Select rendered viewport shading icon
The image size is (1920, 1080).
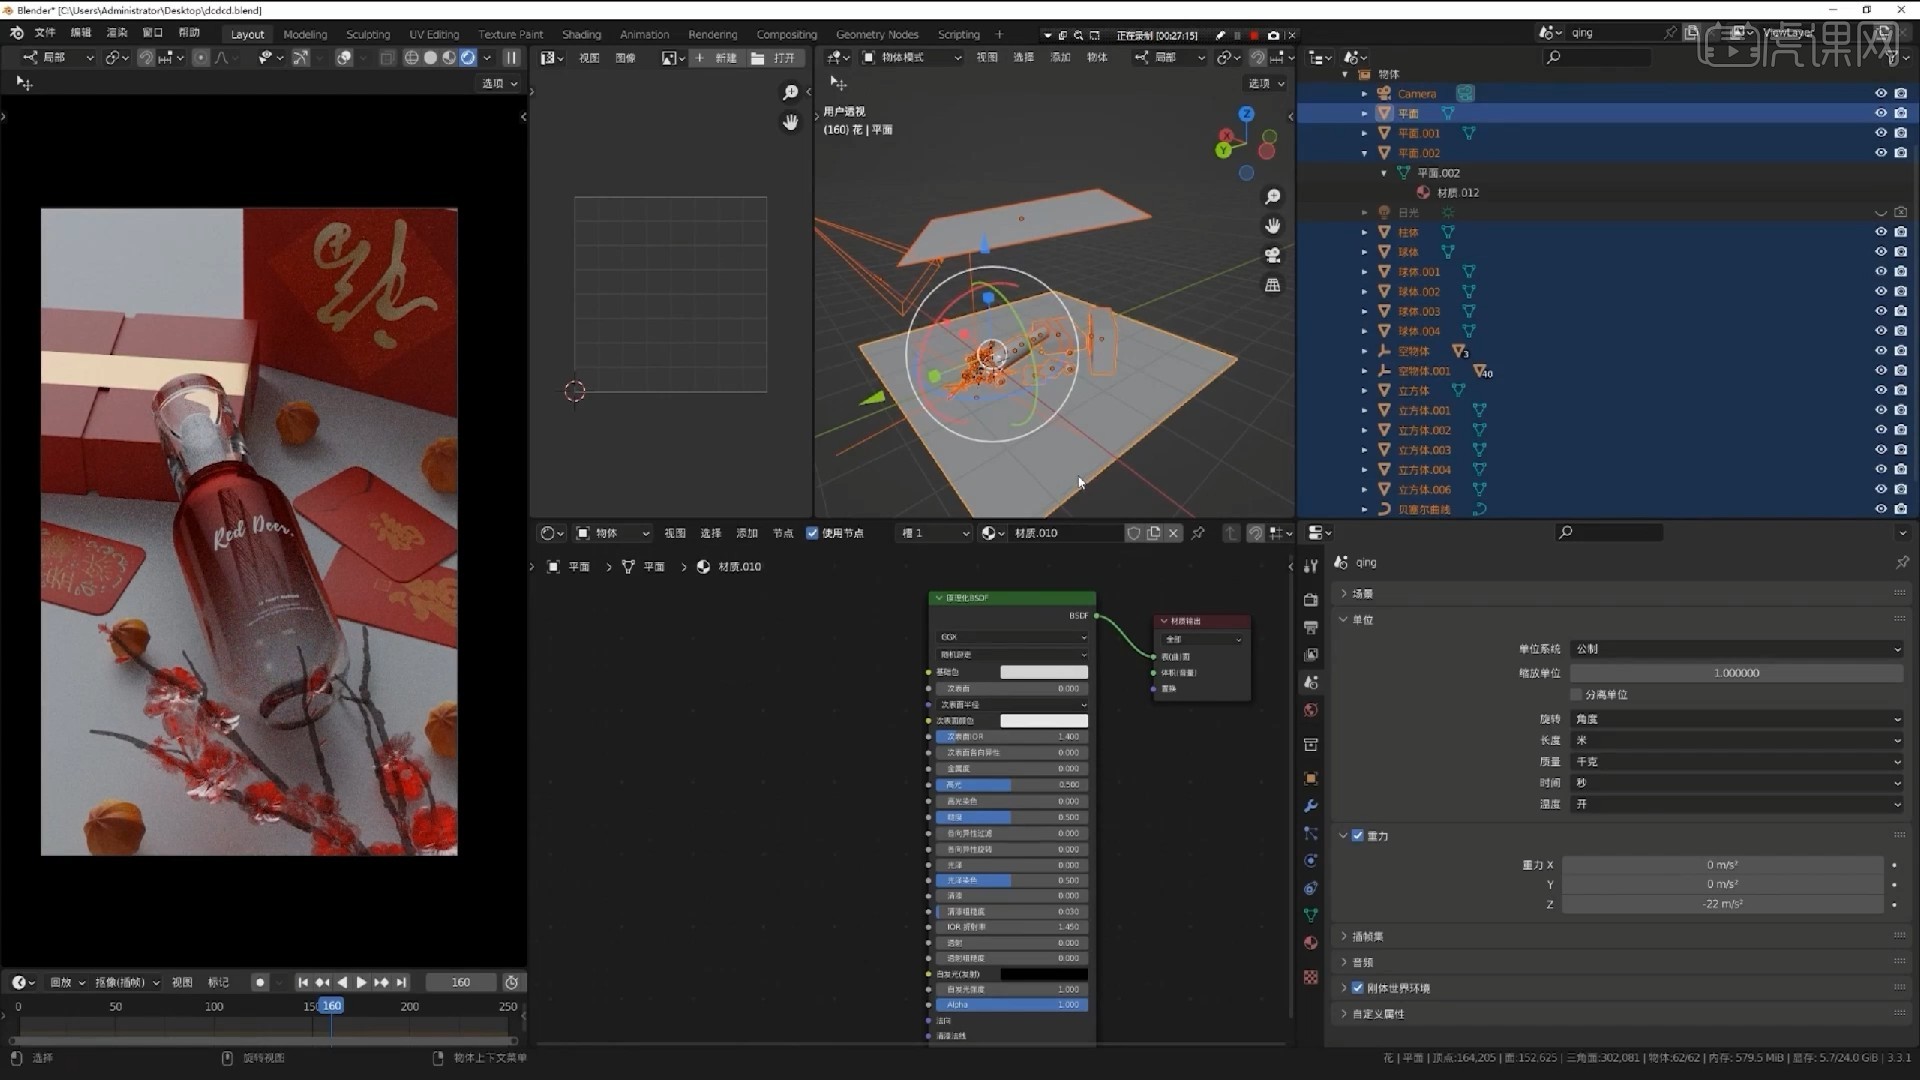tap(468, 58)
